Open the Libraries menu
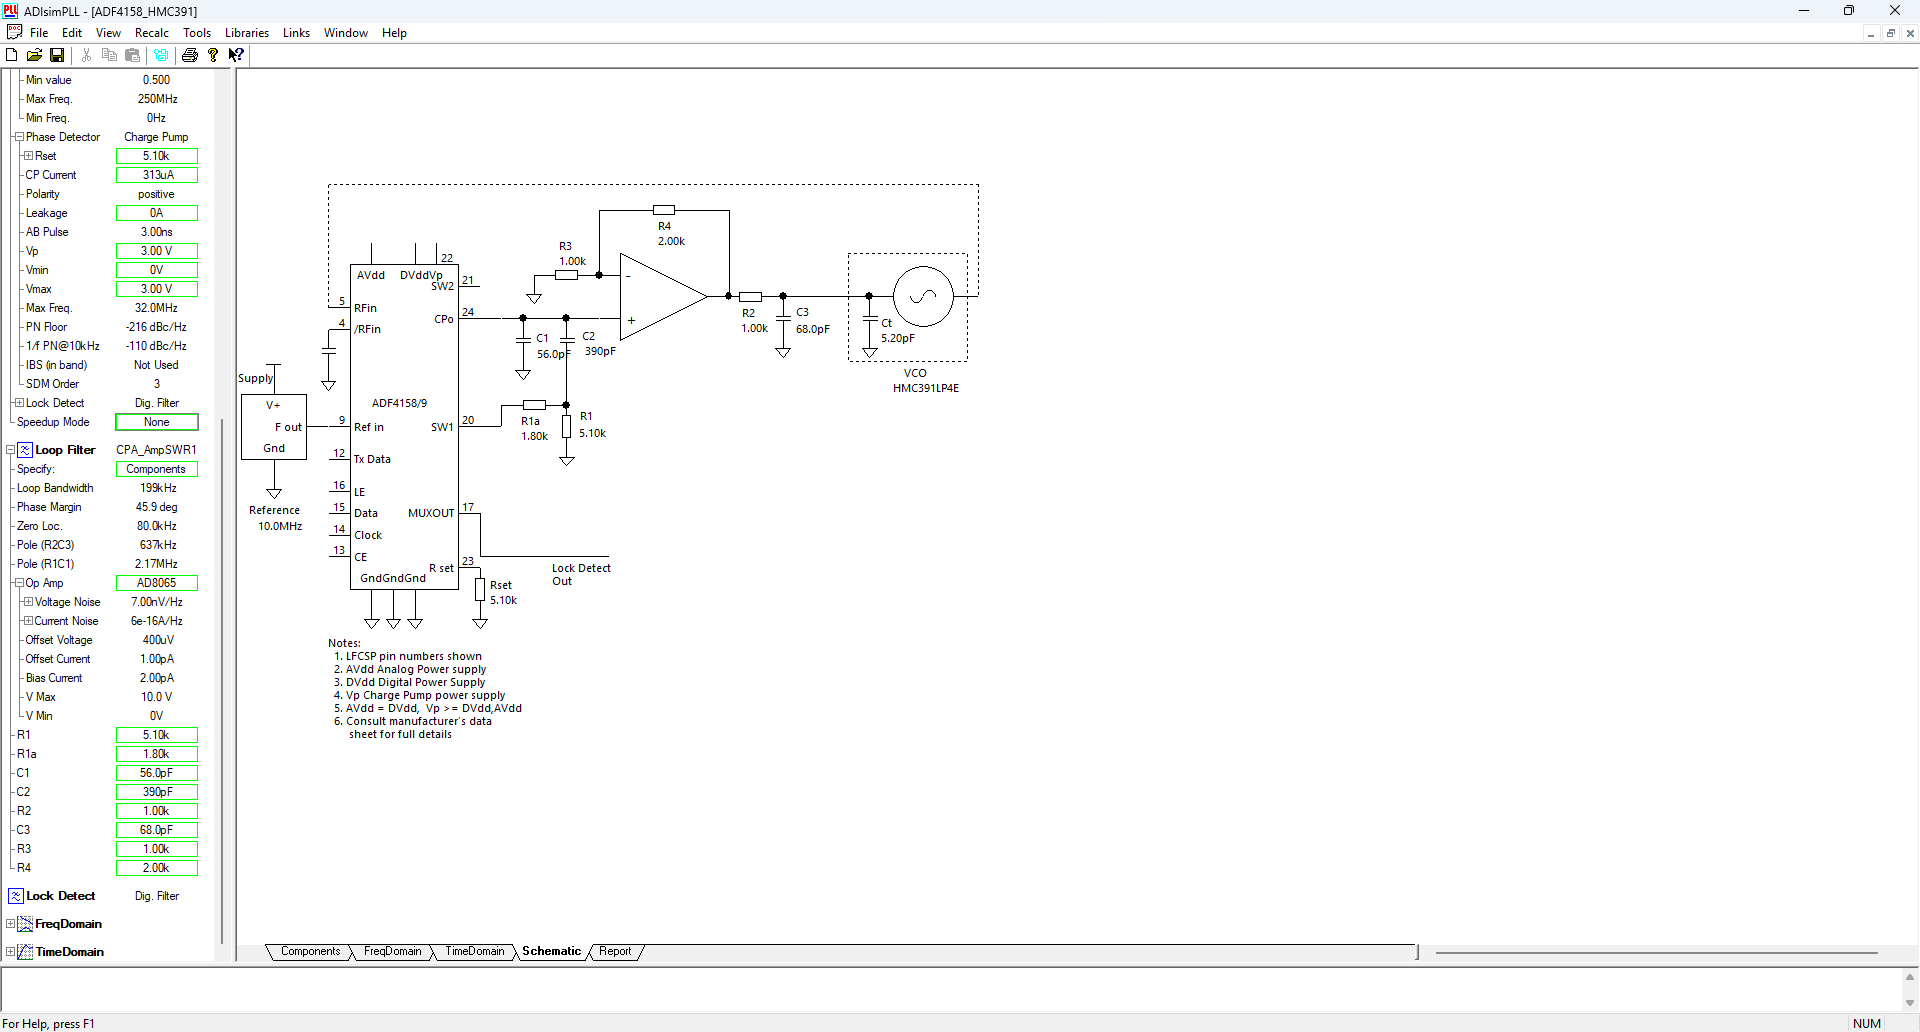Screen dimensions: 1920x1032 coord(247,33)
